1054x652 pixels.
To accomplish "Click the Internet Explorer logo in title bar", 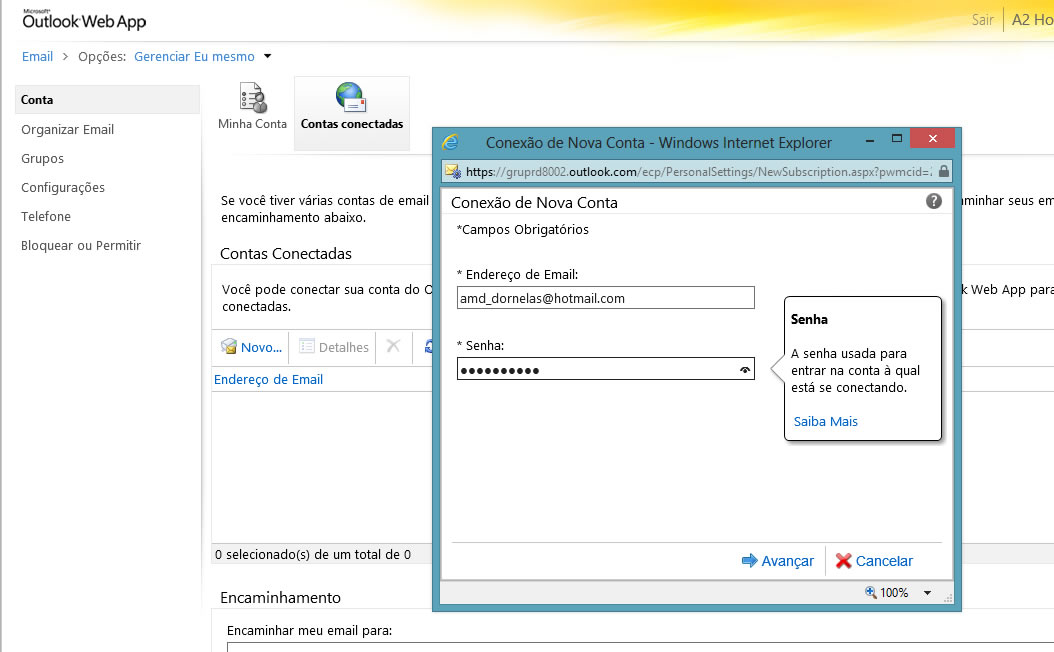I will 451,142.
